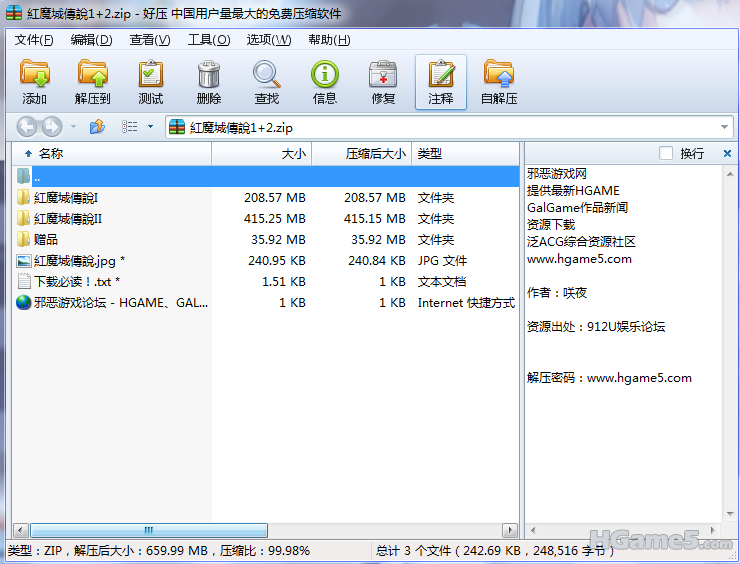Open the 文件(F) menu
Screen dimensions: 740x564
click(34, 40)
